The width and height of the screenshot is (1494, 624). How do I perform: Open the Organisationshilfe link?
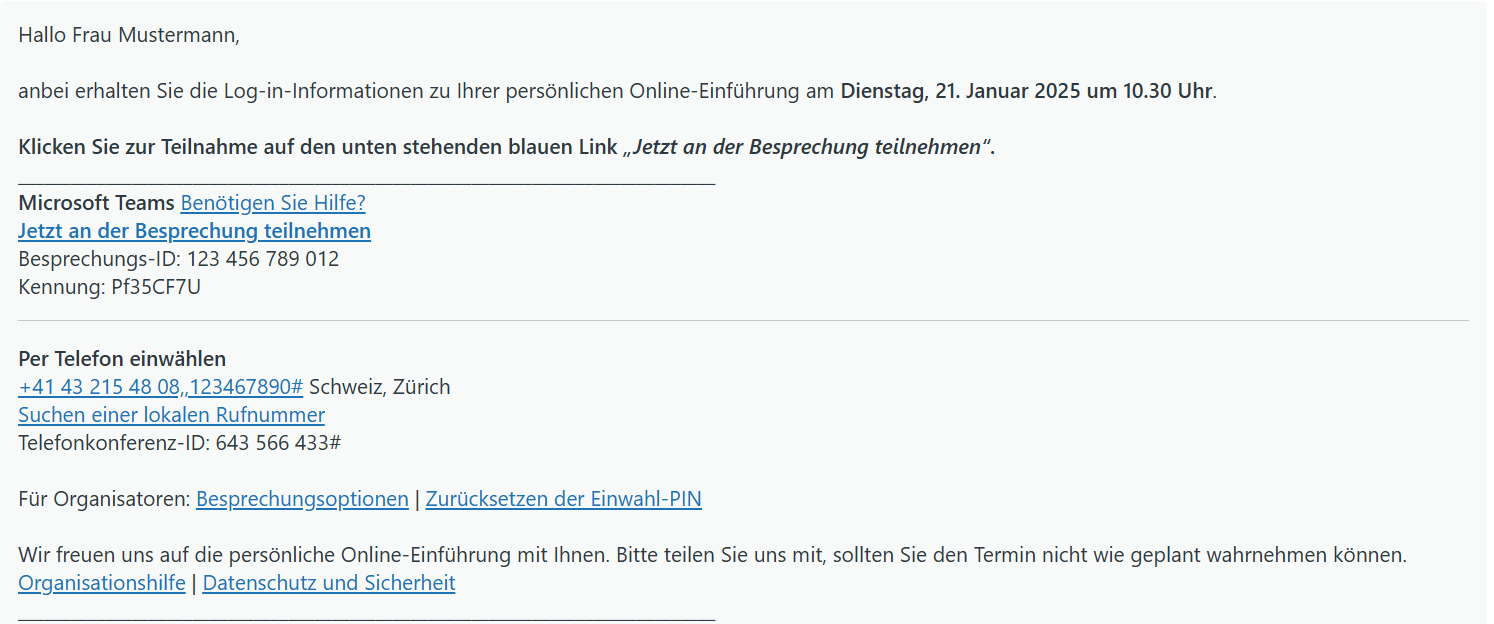click(102, 583)
